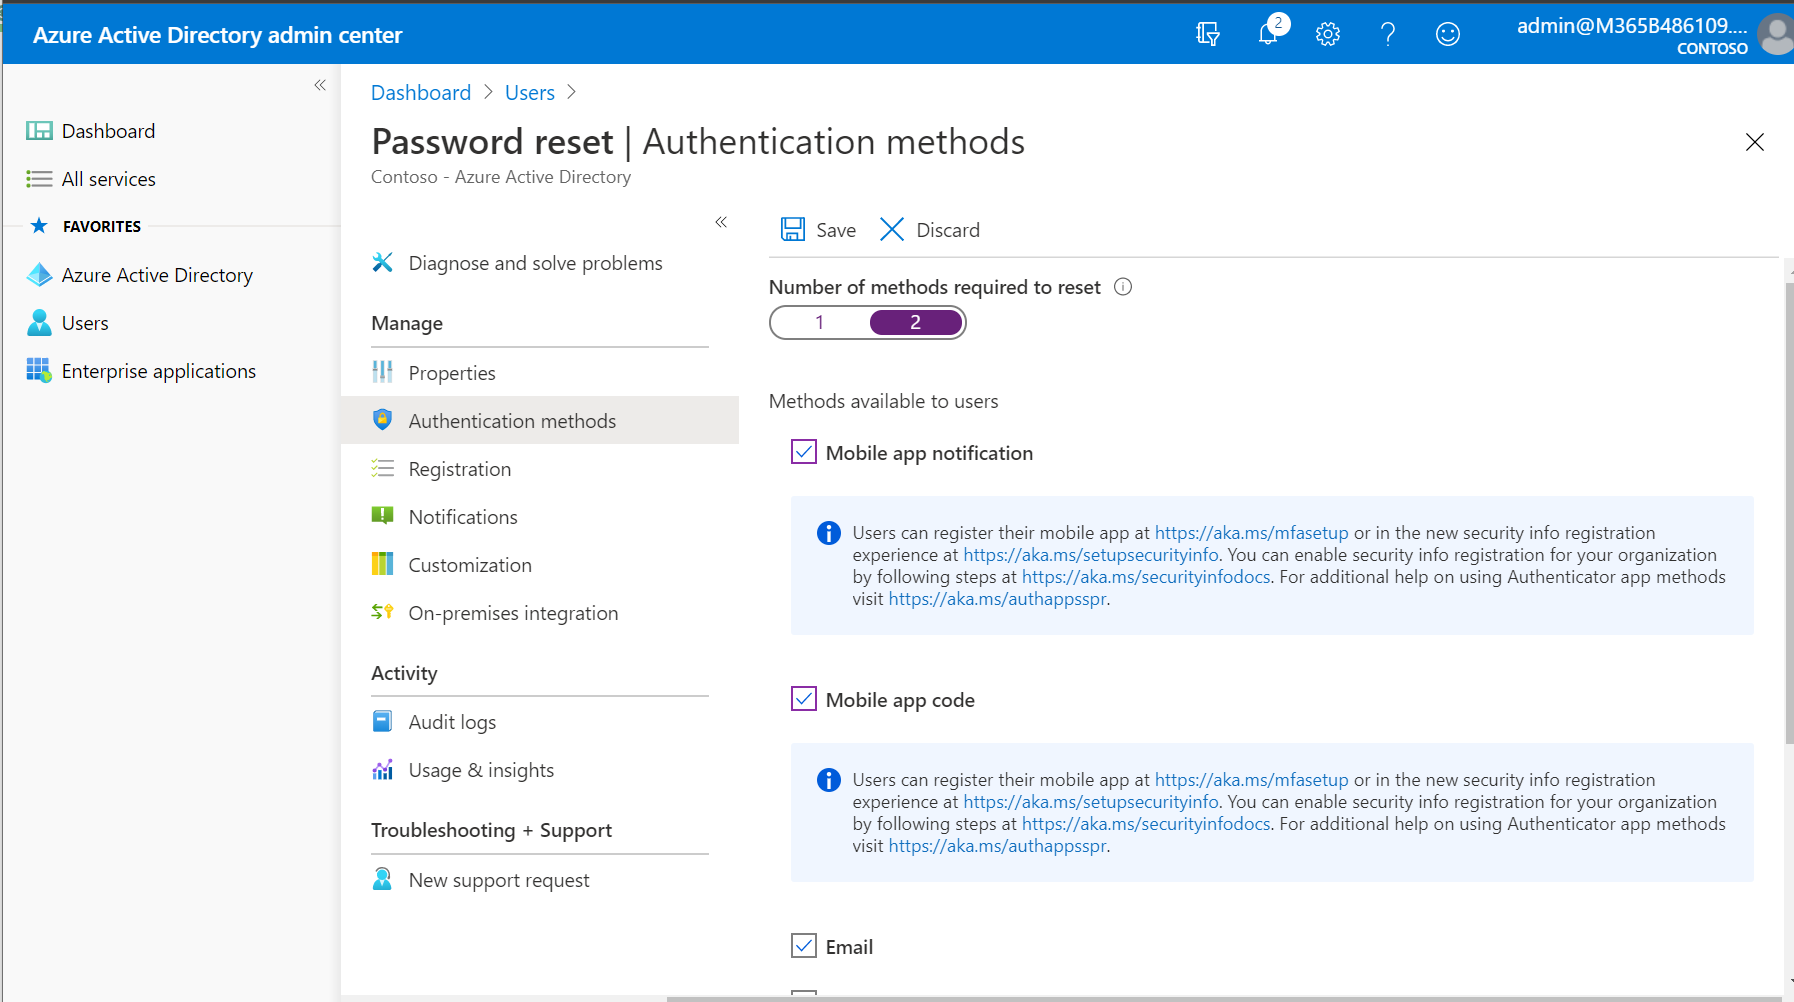
Task: Open the admin account avatar
Action: [1776, 34]
